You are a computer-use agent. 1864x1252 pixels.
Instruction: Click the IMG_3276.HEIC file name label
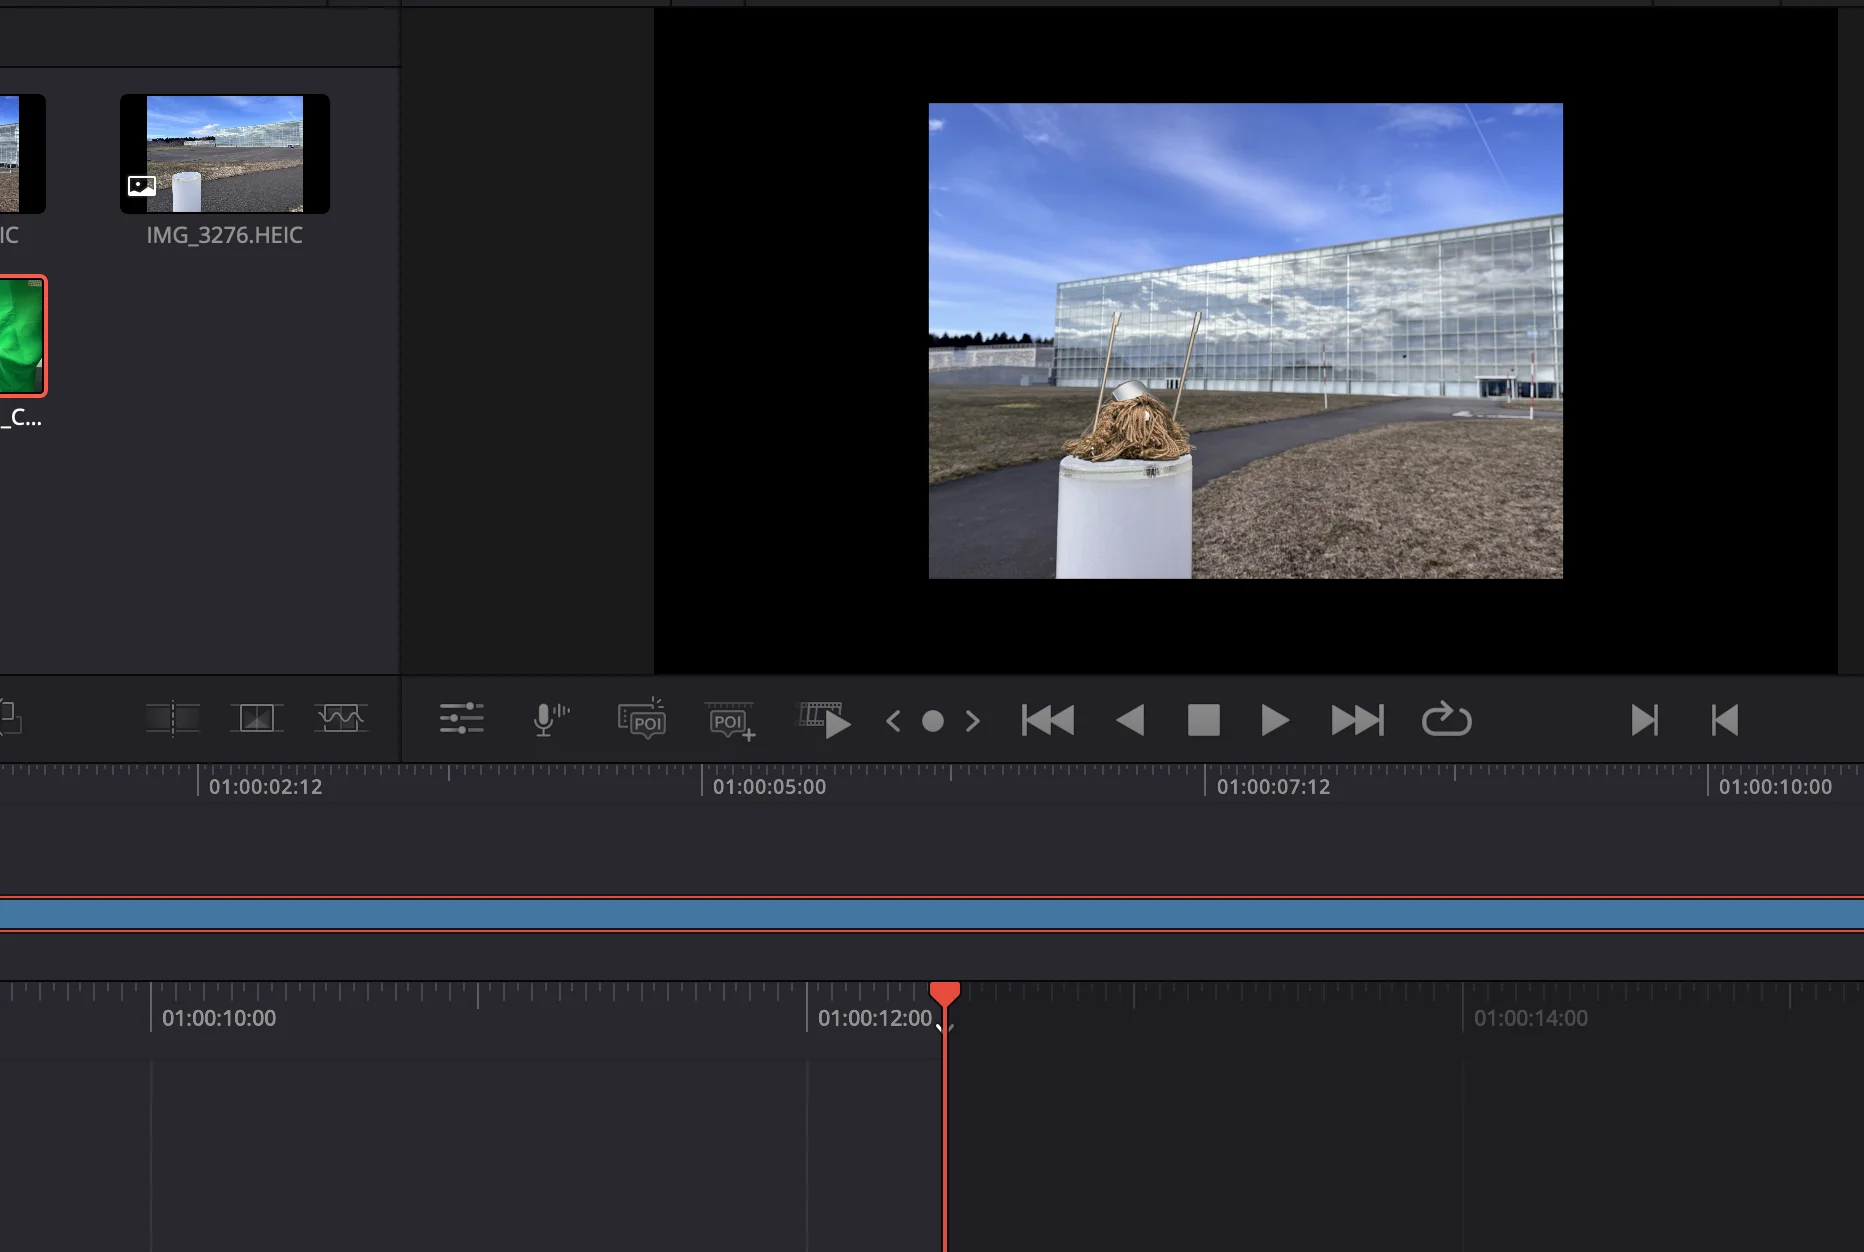[224, 235]
